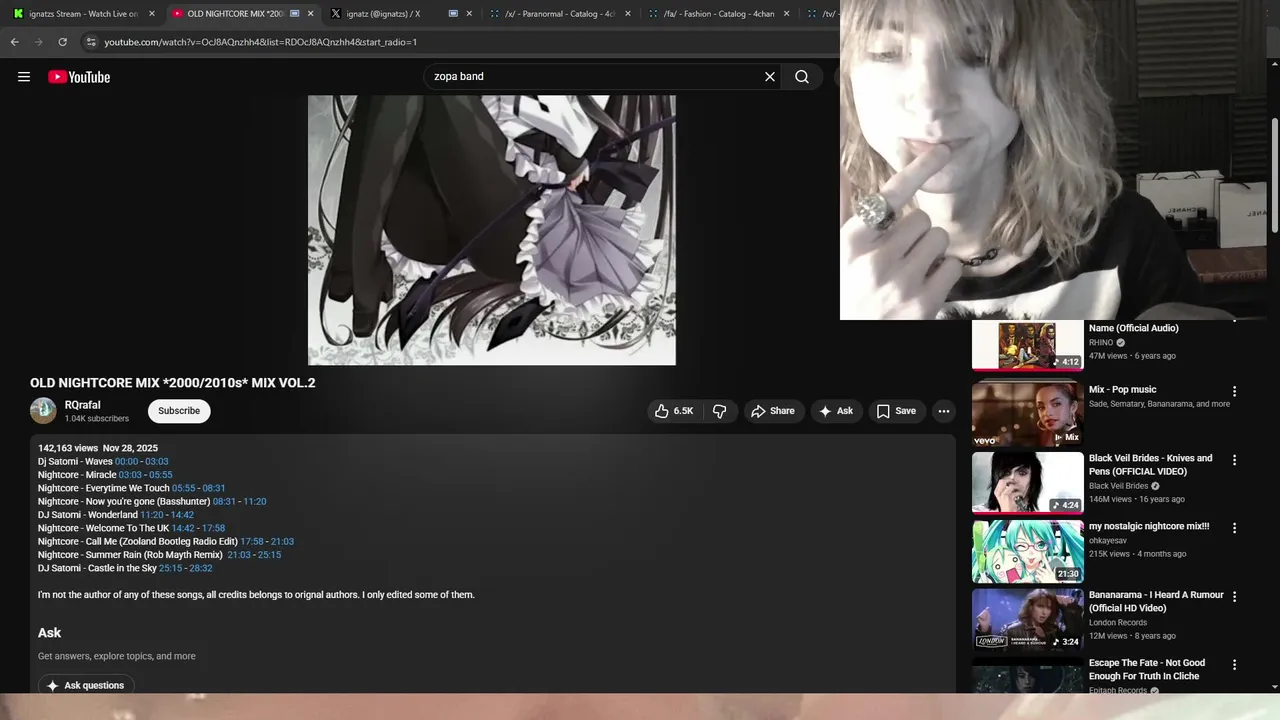Open the YouTube guide hamburger menu

[24, 77]
